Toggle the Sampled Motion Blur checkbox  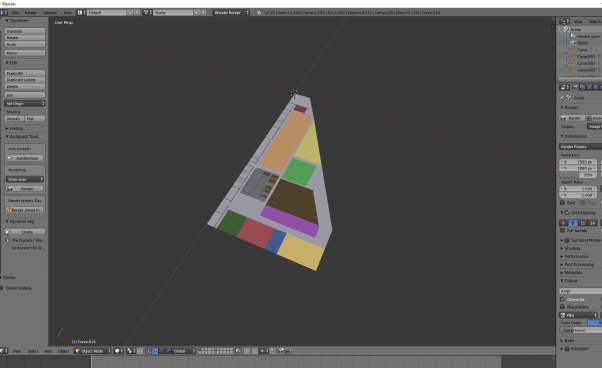[567, 240]
